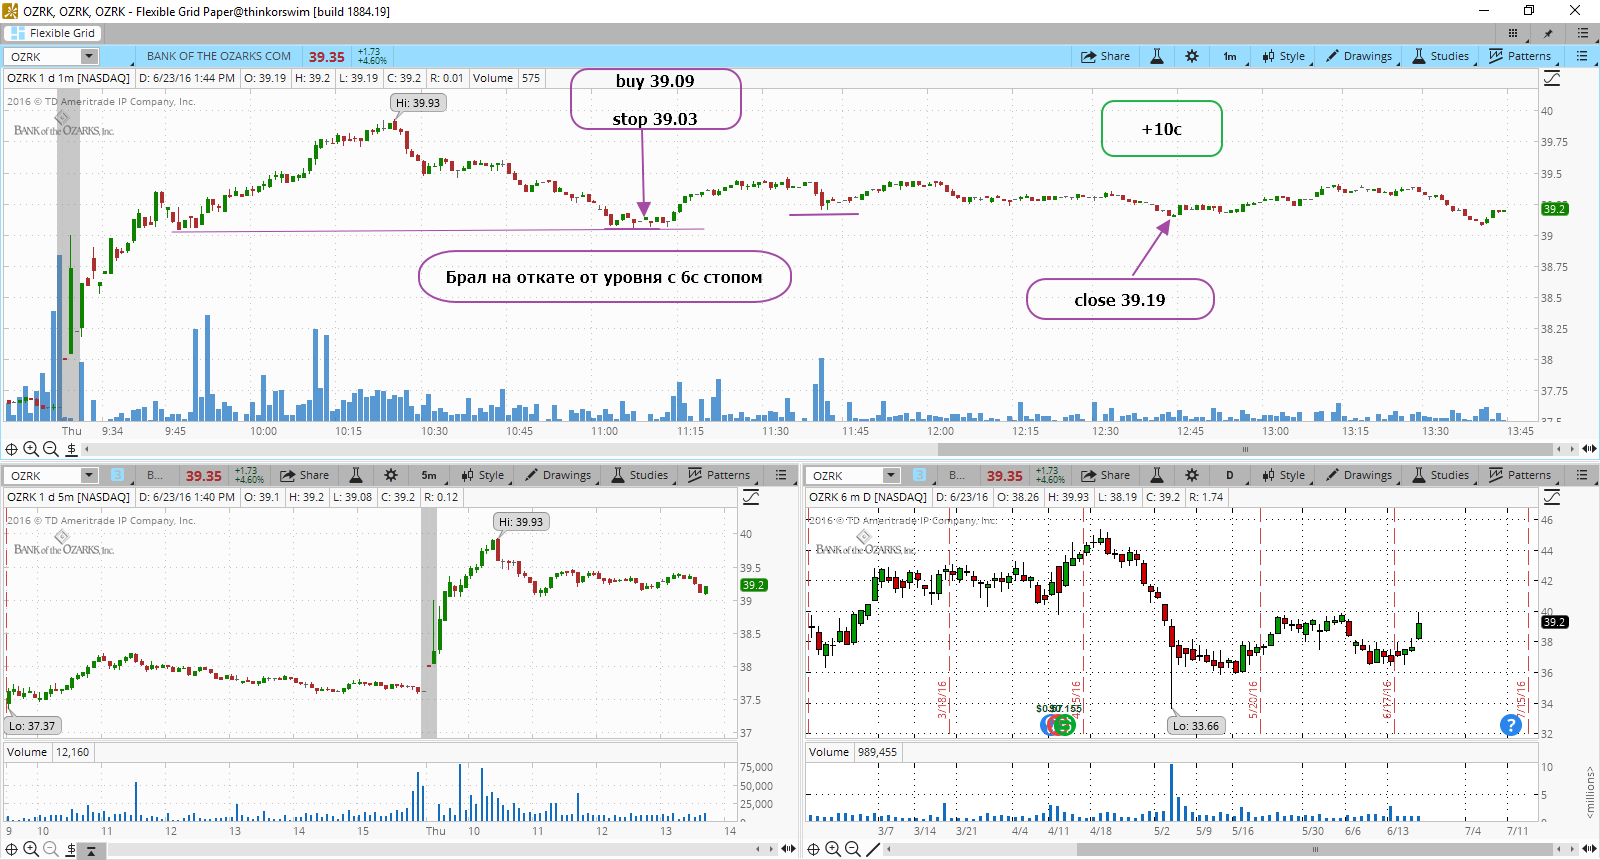Open list menu icon in the 5m chart toolbar
This screenshot has height=860, width=1600.
pyautogui.click(x=781, y=475)
